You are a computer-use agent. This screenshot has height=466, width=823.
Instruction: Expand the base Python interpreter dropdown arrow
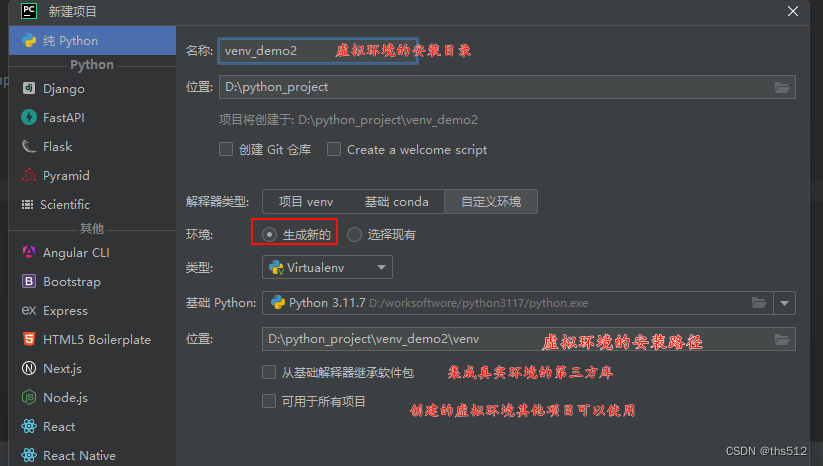click(x=784, y=303)
